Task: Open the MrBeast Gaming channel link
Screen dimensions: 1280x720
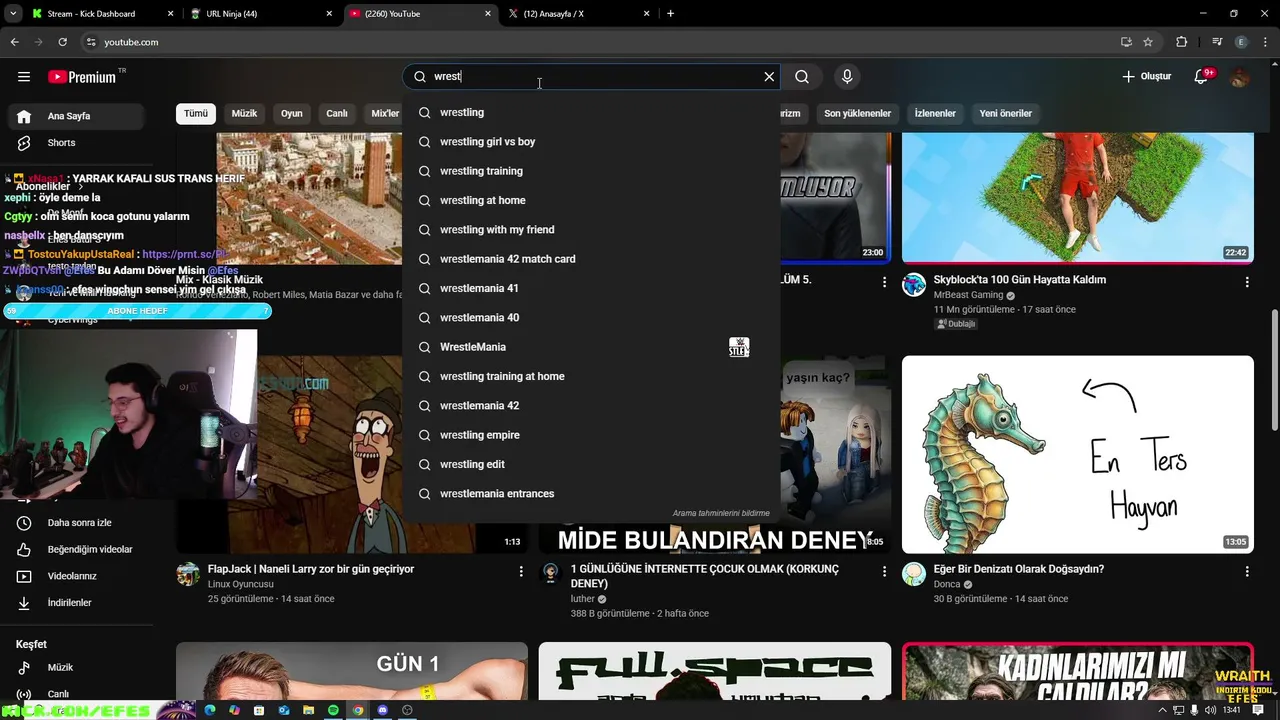Action: [x=968, y=295]
